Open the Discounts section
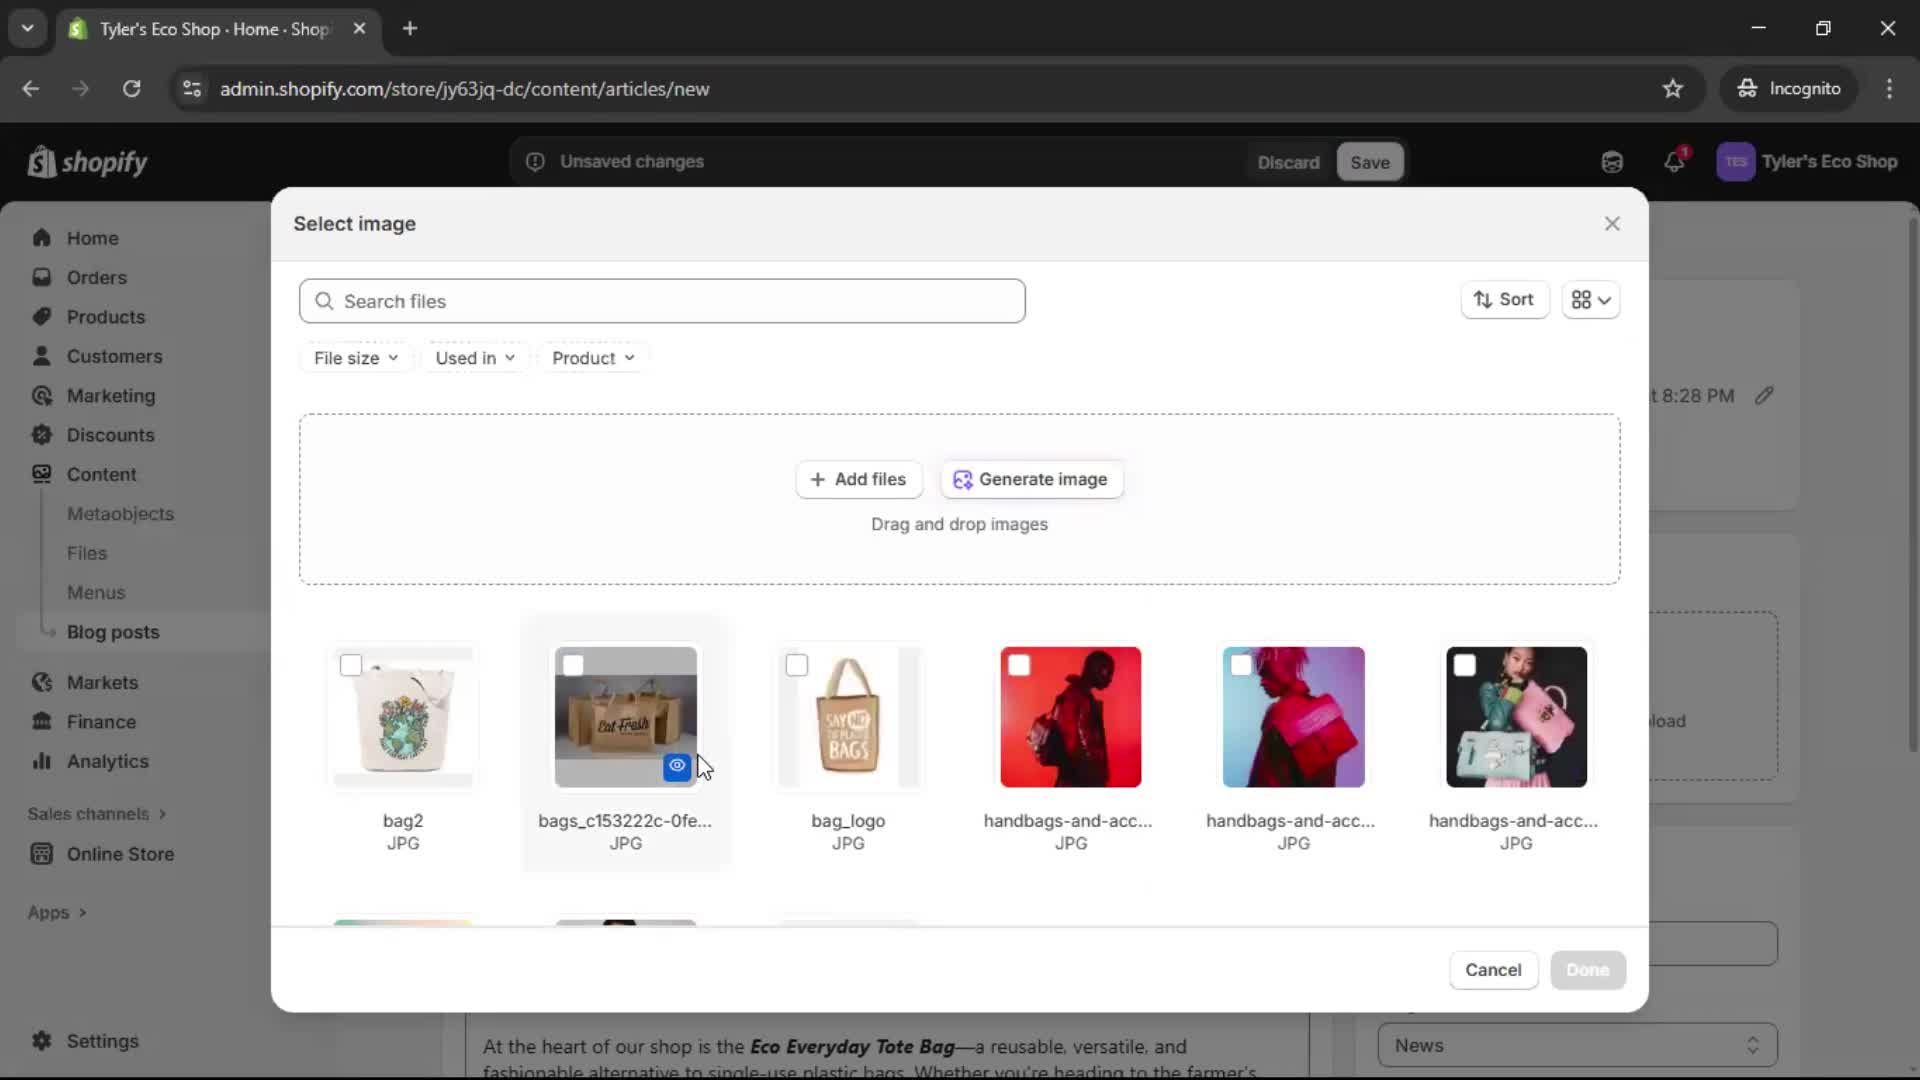1920x1080 pixels. click(x=110, y=434)
